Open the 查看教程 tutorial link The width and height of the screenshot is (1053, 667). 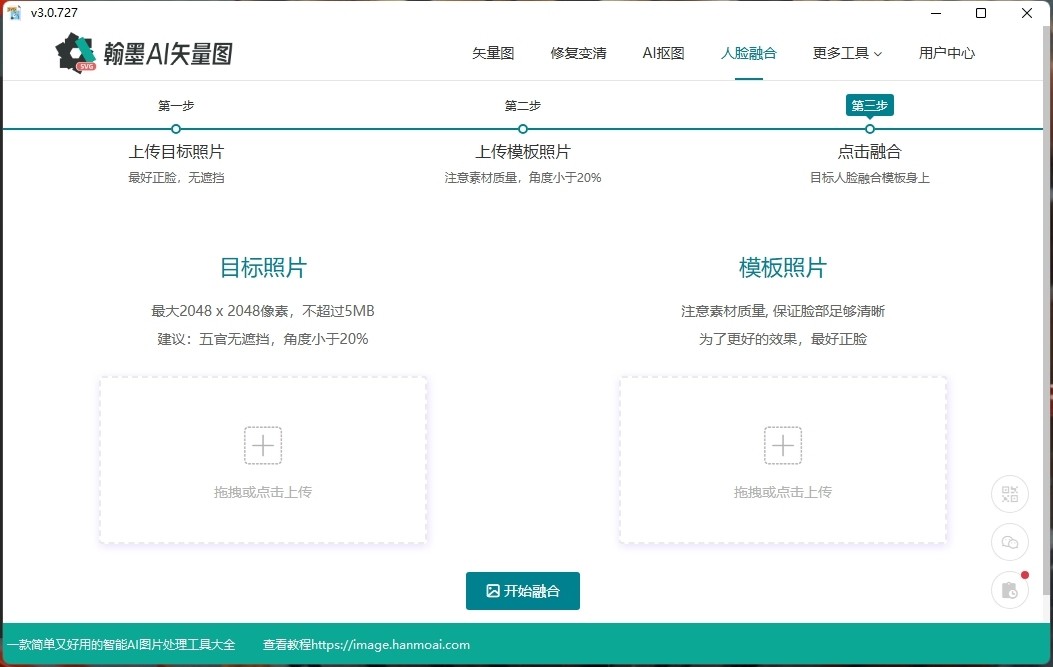(x=365, y=645)
